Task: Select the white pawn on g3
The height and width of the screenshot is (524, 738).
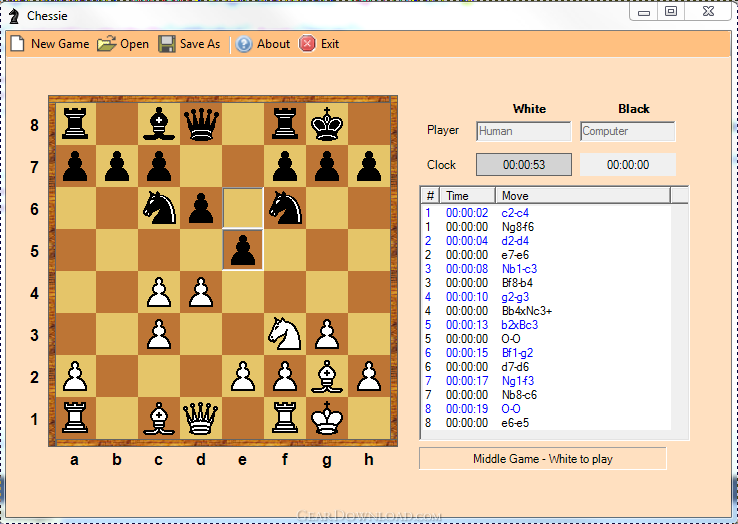Action: 327,334
